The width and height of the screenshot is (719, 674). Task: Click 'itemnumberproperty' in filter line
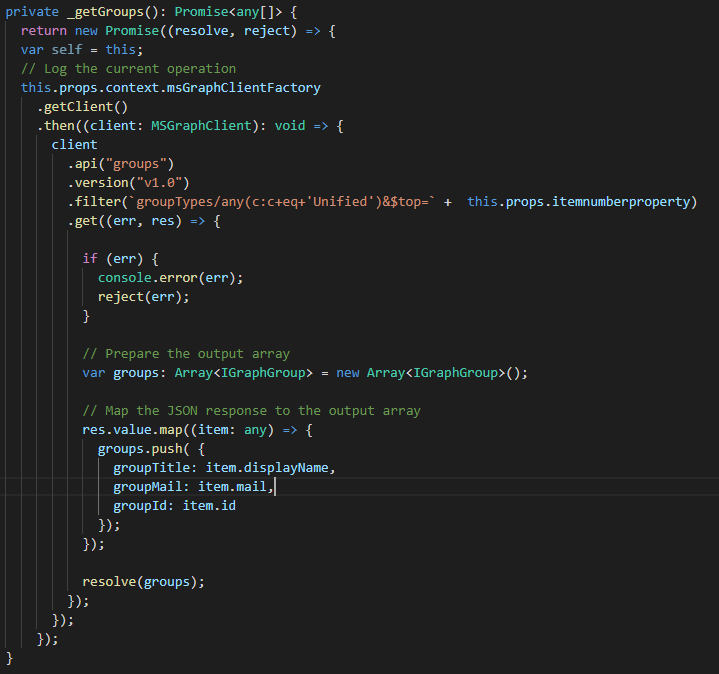tap(621, 202)
